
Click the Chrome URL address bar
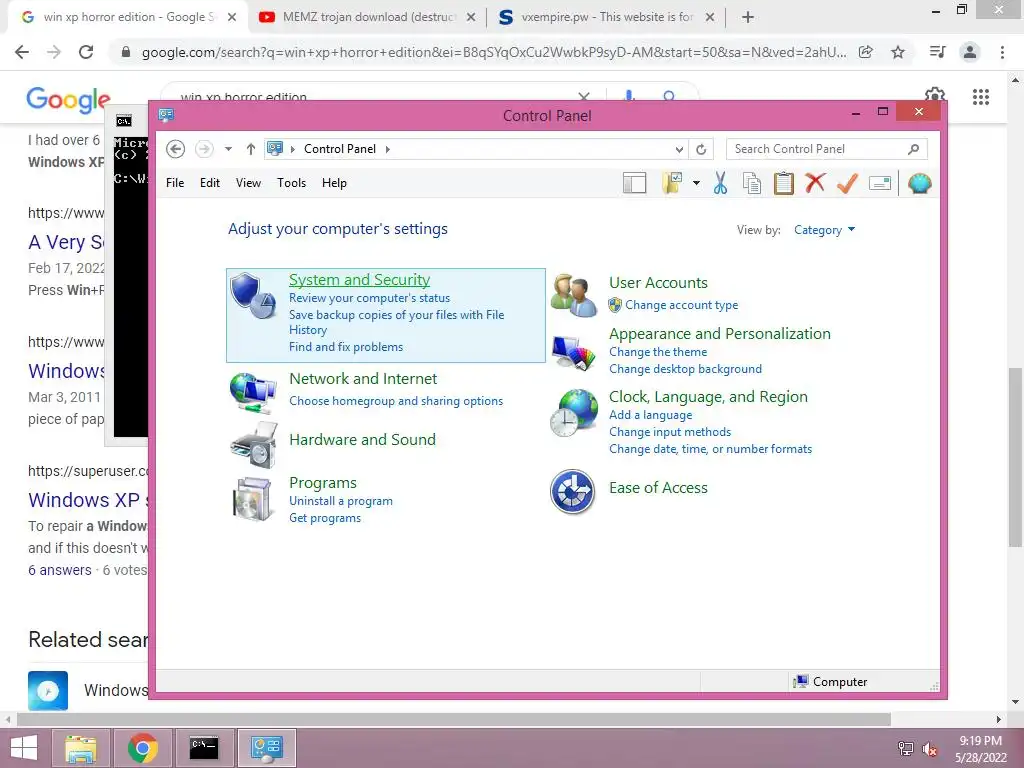tap(494, 52)
